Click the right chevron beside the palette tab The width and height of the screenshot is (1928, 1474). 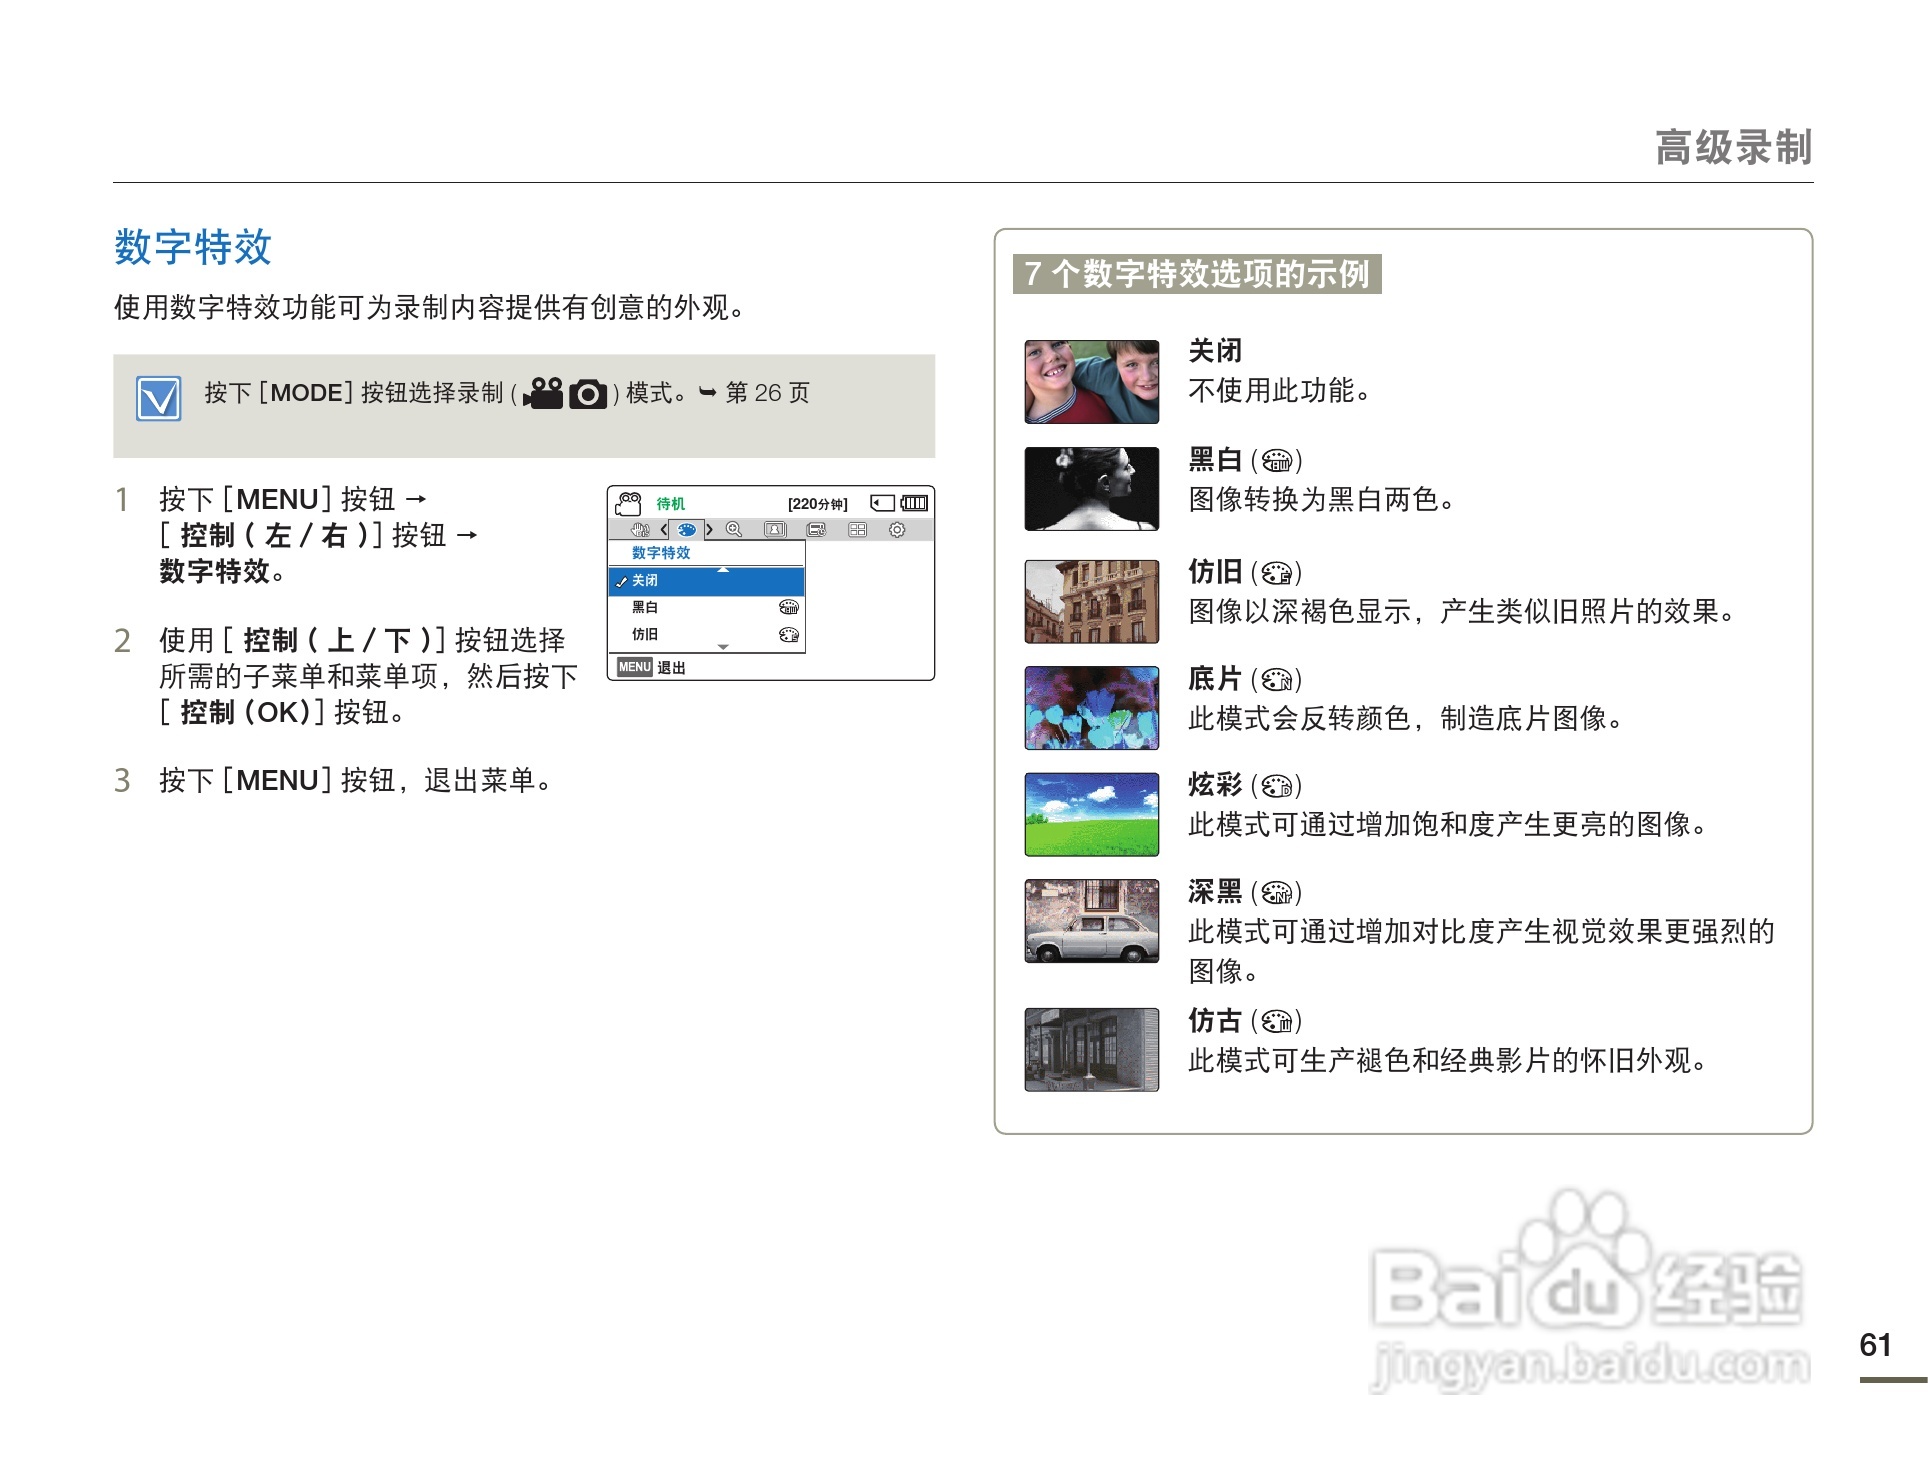[x=709, y=530]
